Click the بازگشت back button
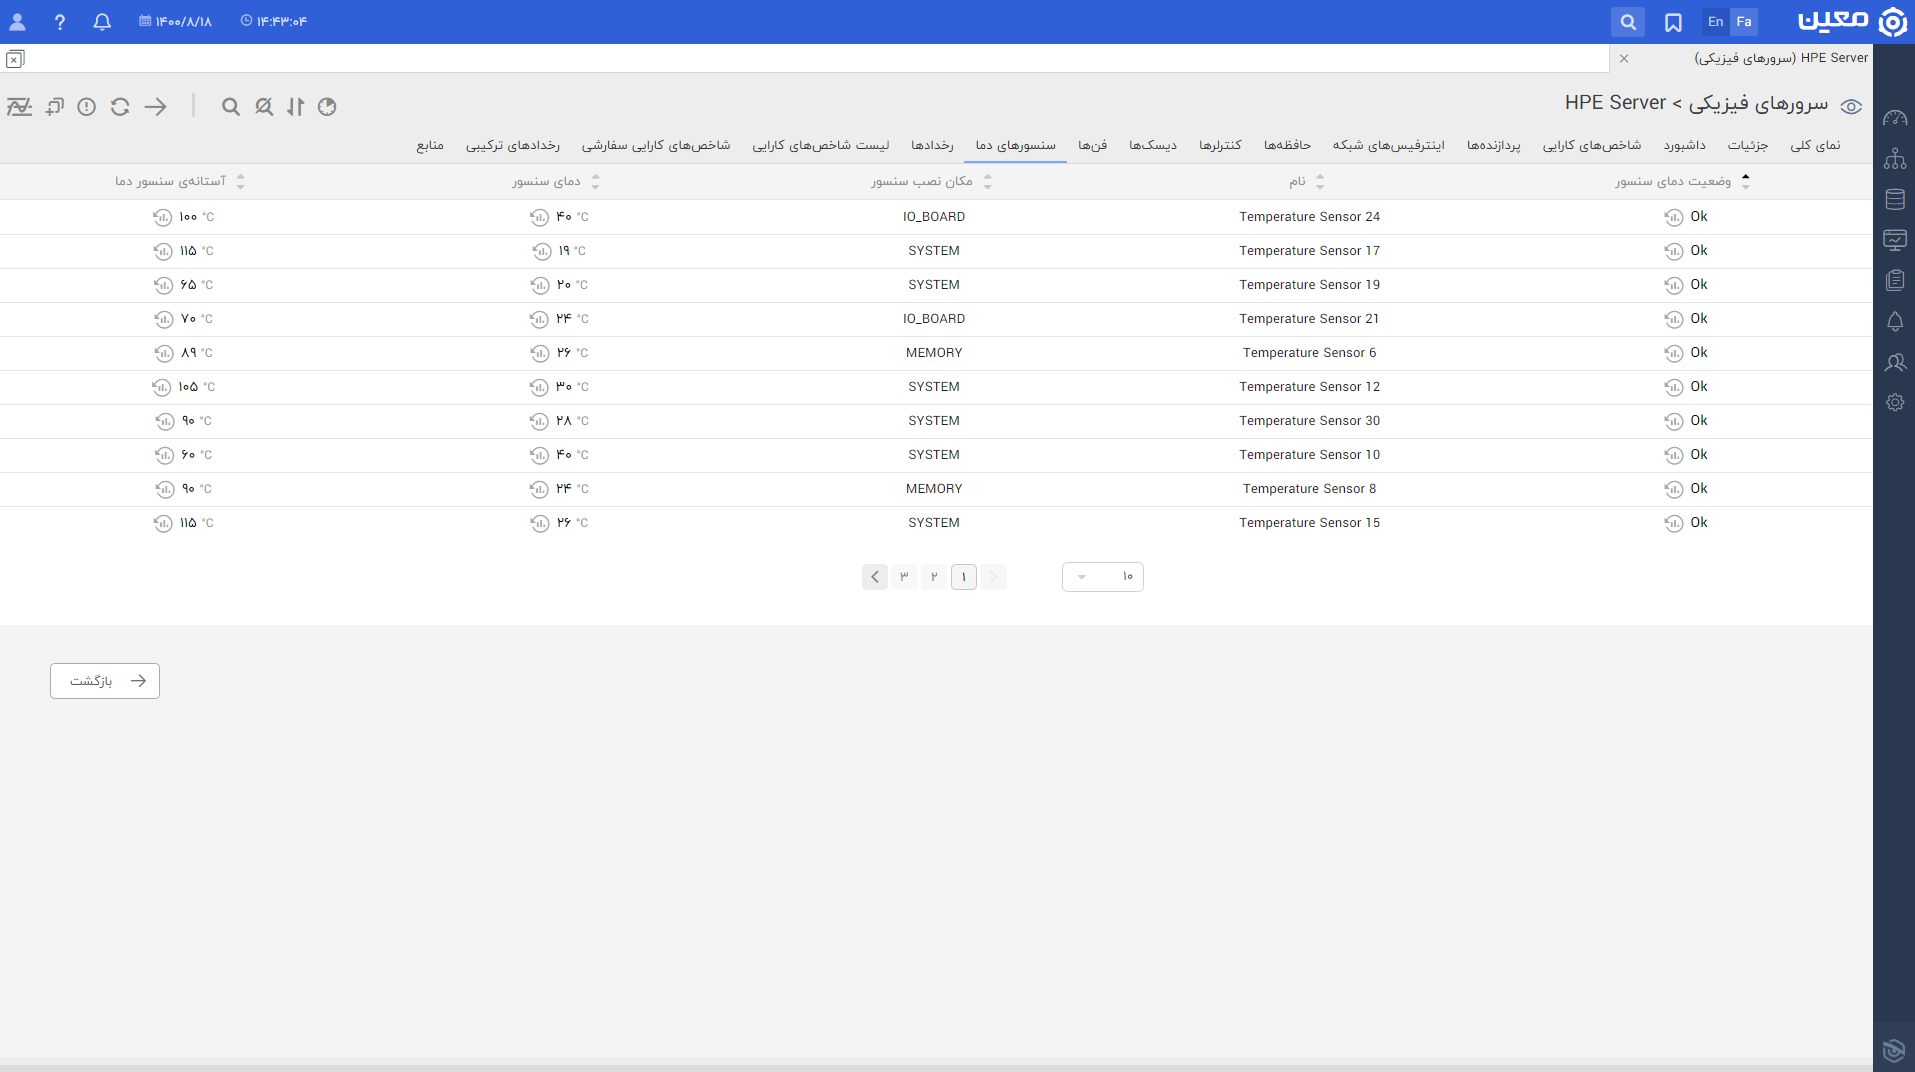Image resolution: width=1915 pixels, height=1072 pixels. [105, 681]
